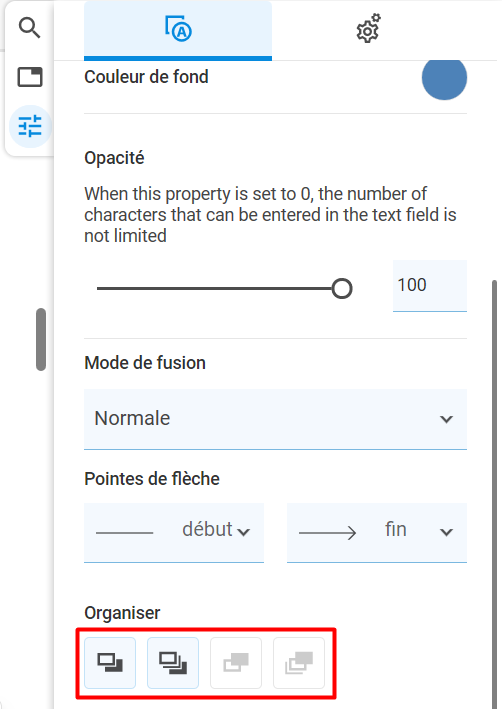
Task: Switch to the gear settings tab
Action: (369, 29)
